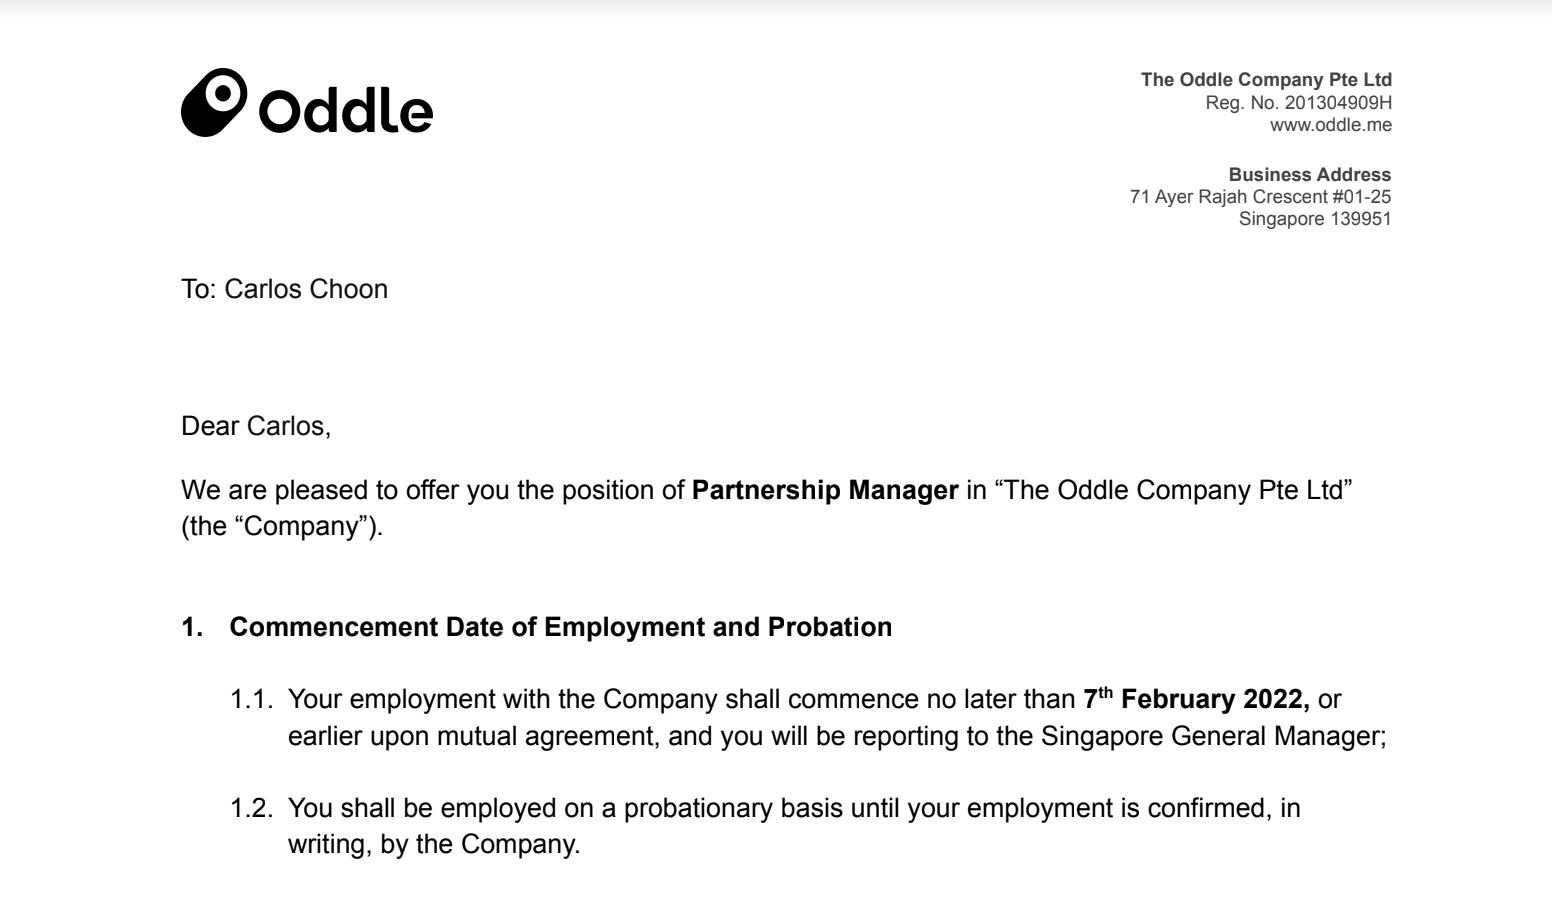Click the section number 1. marker
The image size is (1552, 916).
pos(192,627)
